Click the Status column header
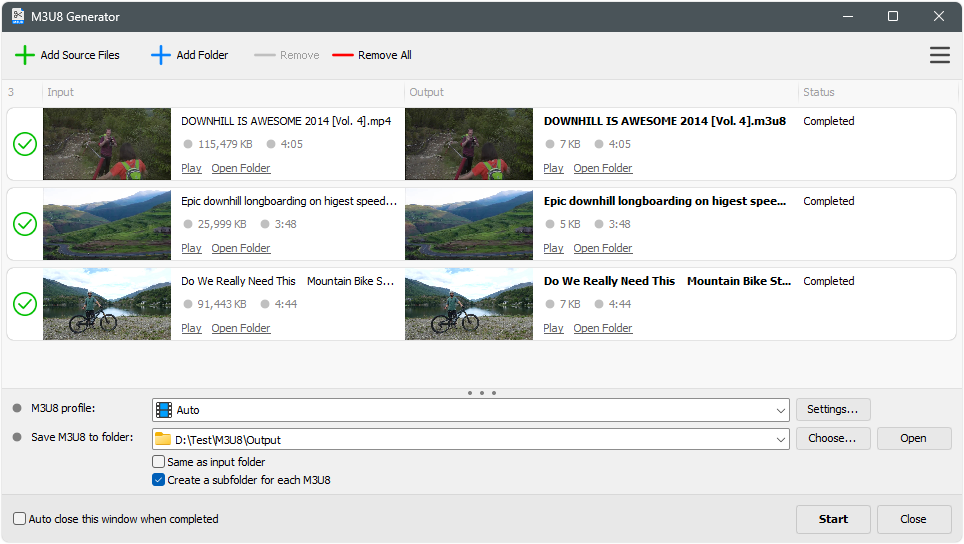The image size is (964, 544). (818, 92)
